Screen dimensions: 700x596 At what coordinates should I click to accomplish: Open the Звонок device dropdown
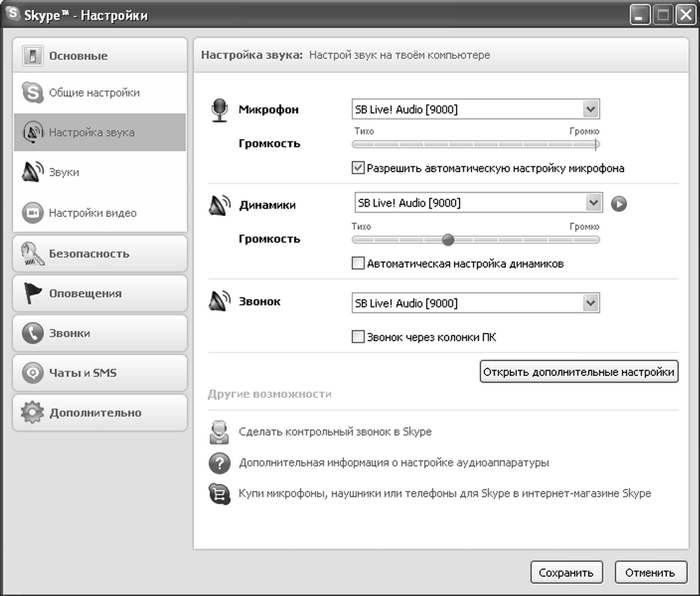tap(590, 303)
